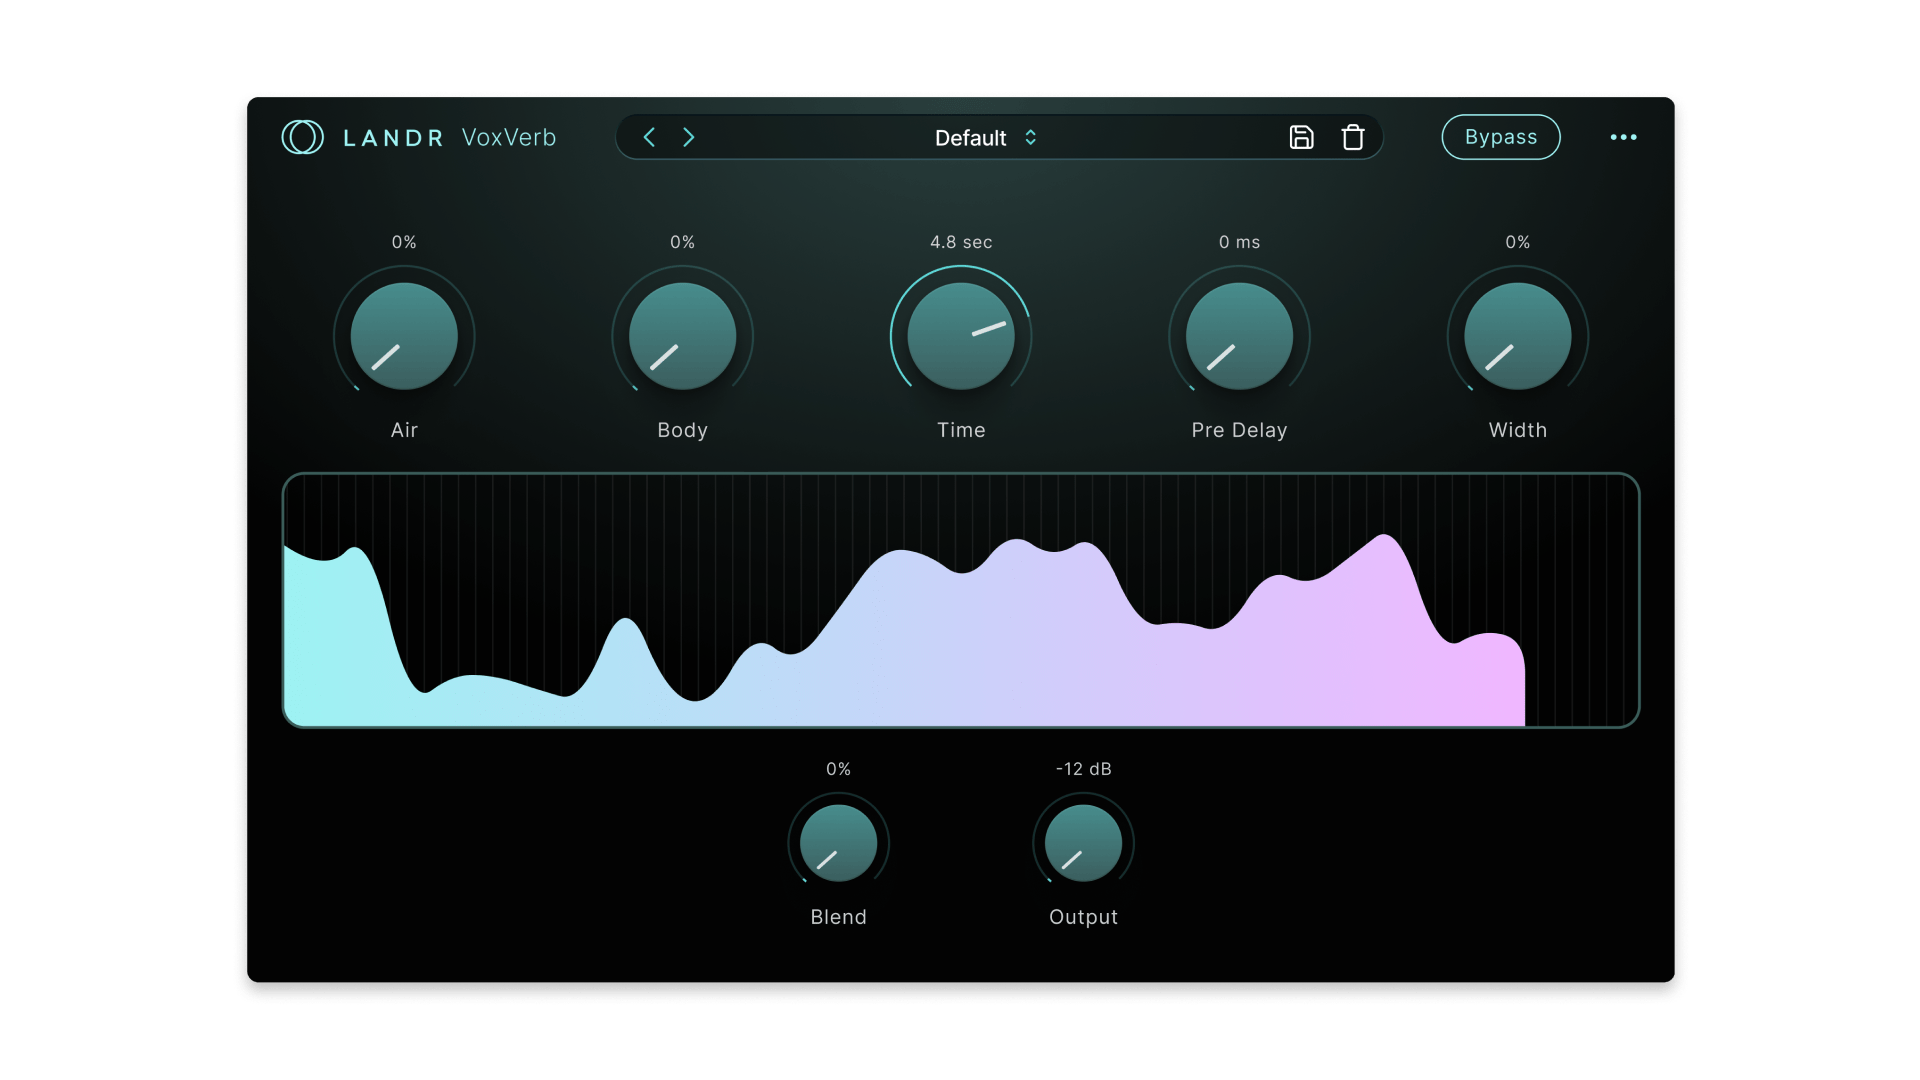Click the Output knob
Screen dimensions: 1920x1080
[1083, 843]
